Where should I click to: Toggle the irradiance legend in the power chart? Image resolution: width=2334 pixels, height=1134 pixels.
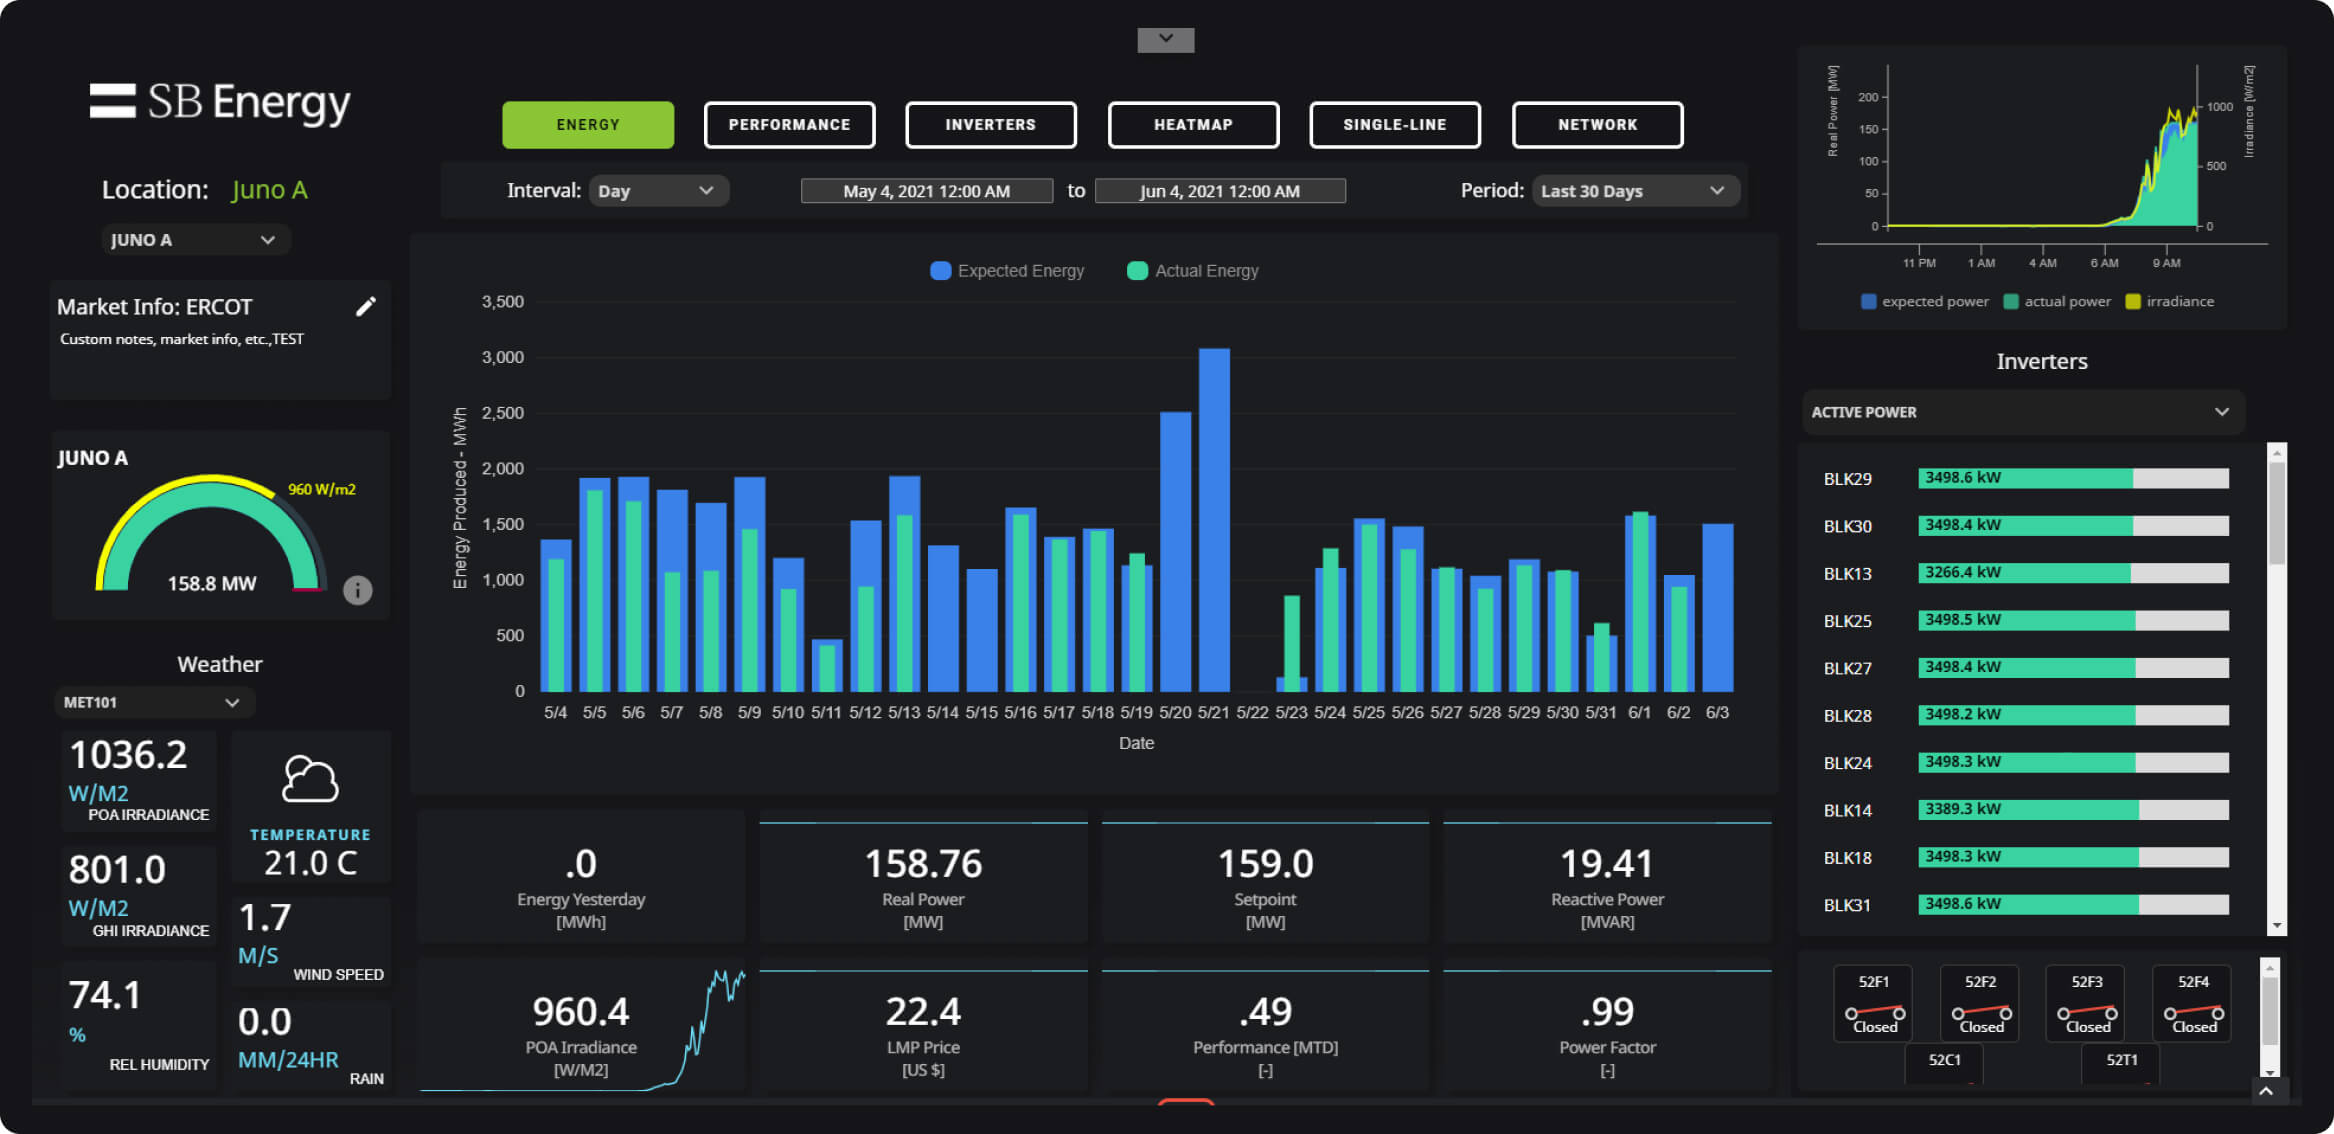coord(2169,301)
